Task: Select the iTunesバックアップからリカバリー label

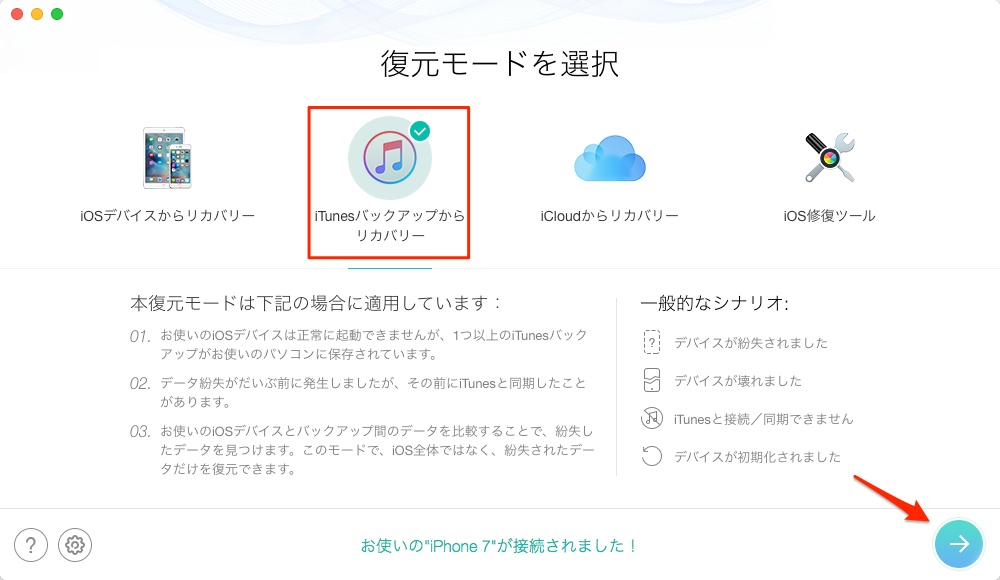Action: [x=390, y=226]
